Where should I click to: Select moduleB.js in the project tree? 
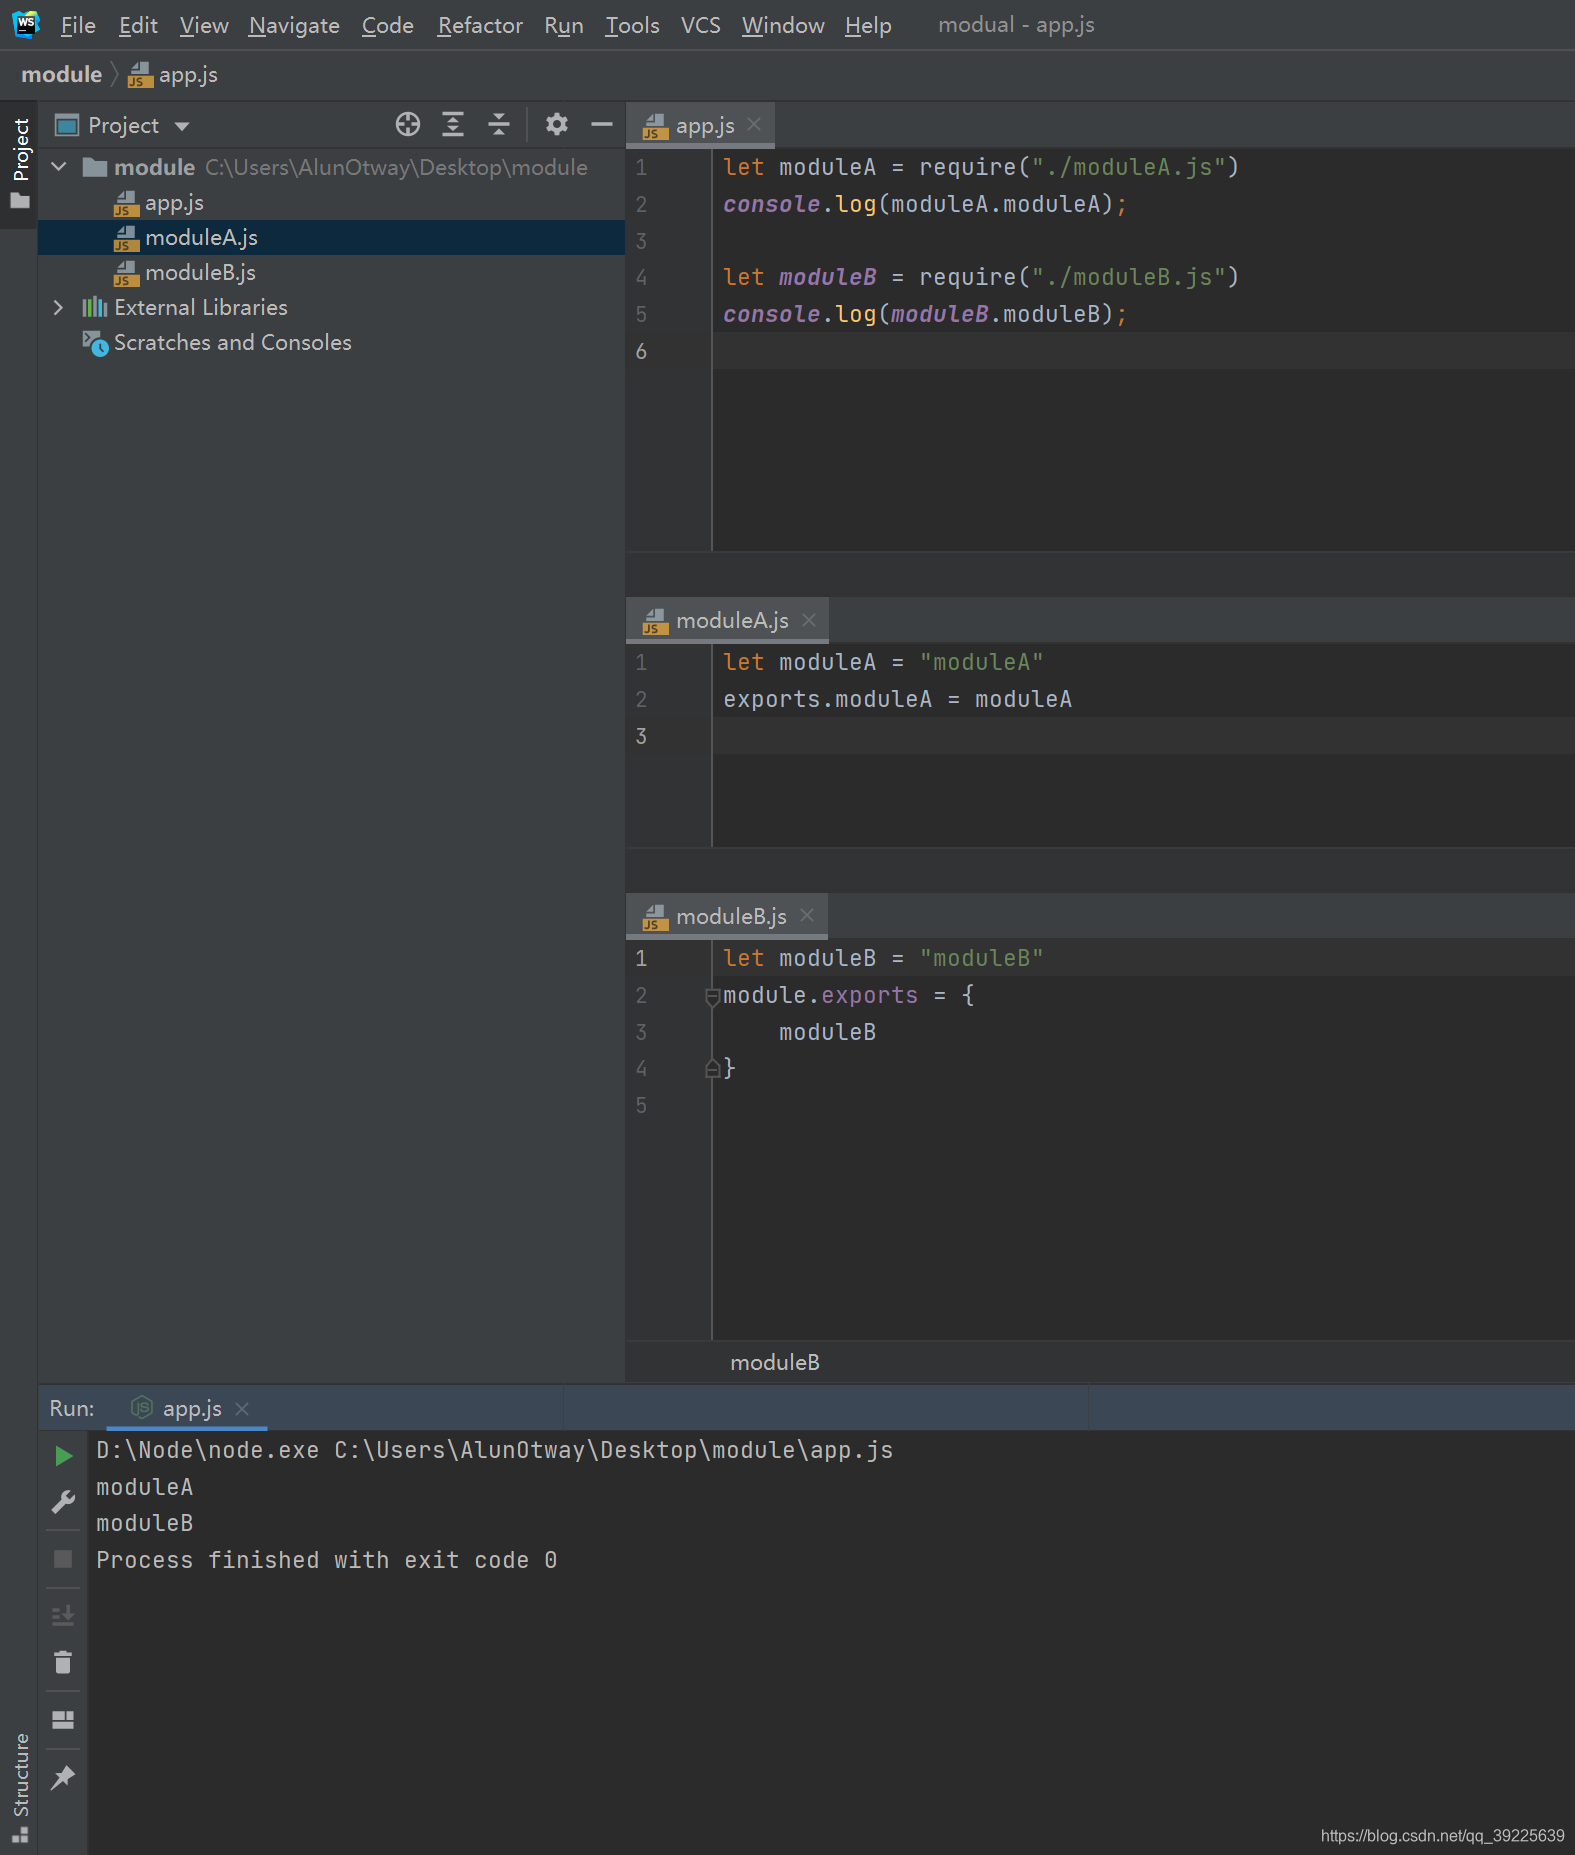click(x=332, y=272)
